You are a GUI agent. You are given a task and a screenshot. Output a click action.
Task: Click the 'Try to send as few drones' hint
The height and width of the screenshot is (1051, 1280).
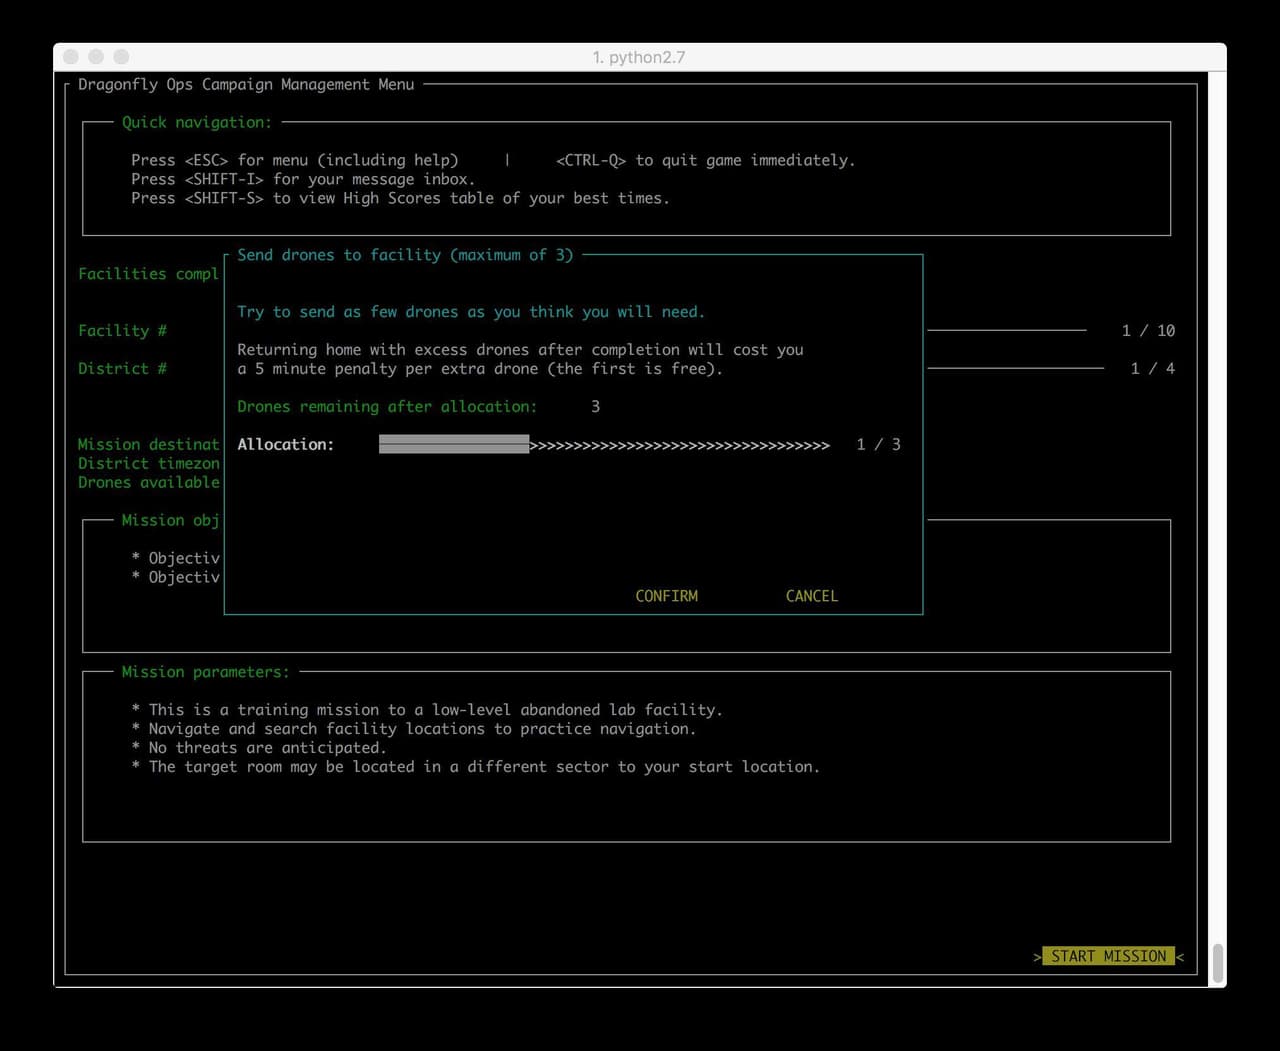pos(471,312)
